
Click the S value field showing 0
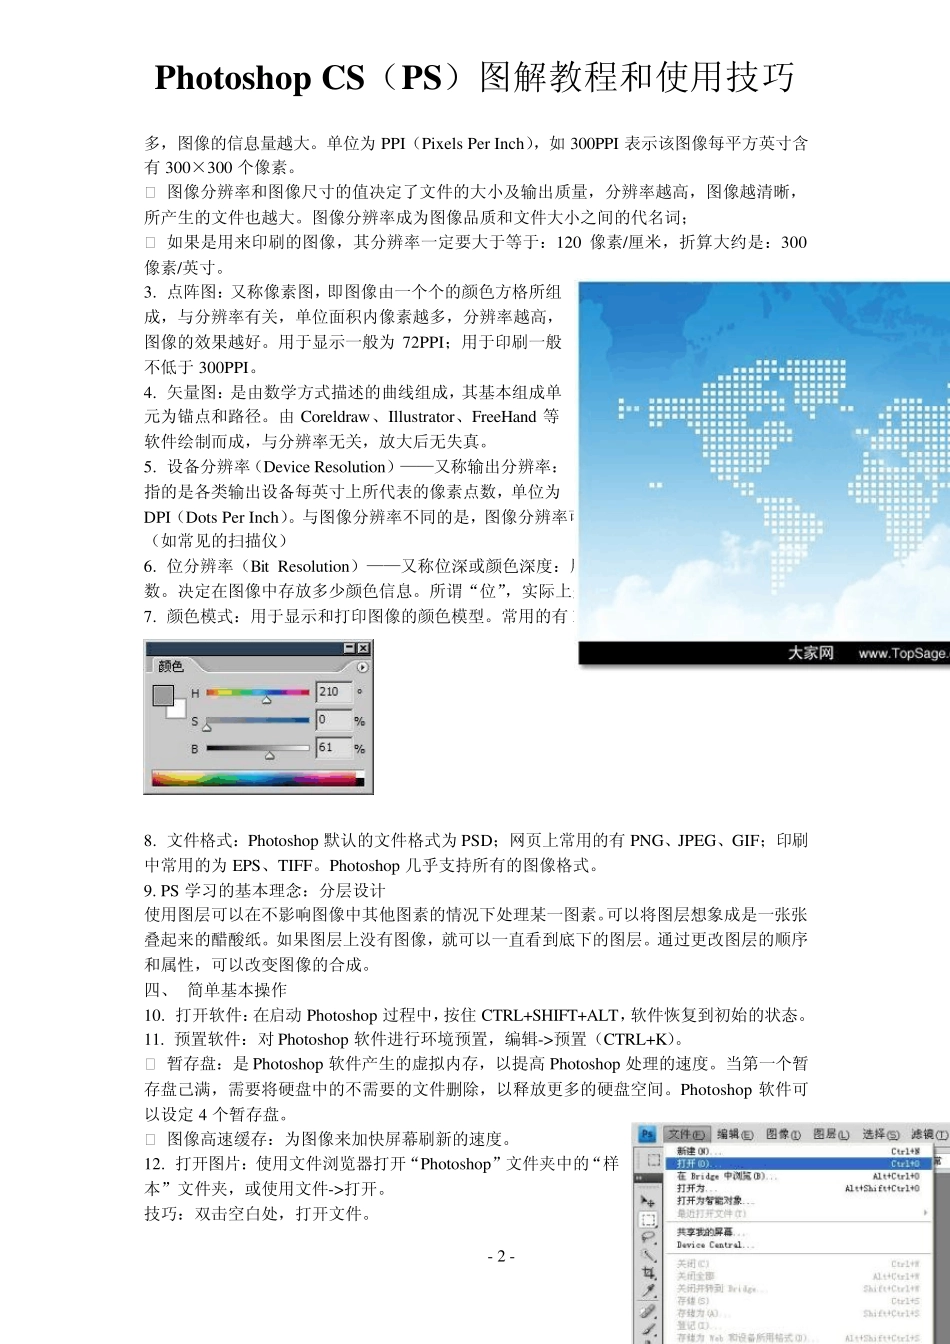334,720
